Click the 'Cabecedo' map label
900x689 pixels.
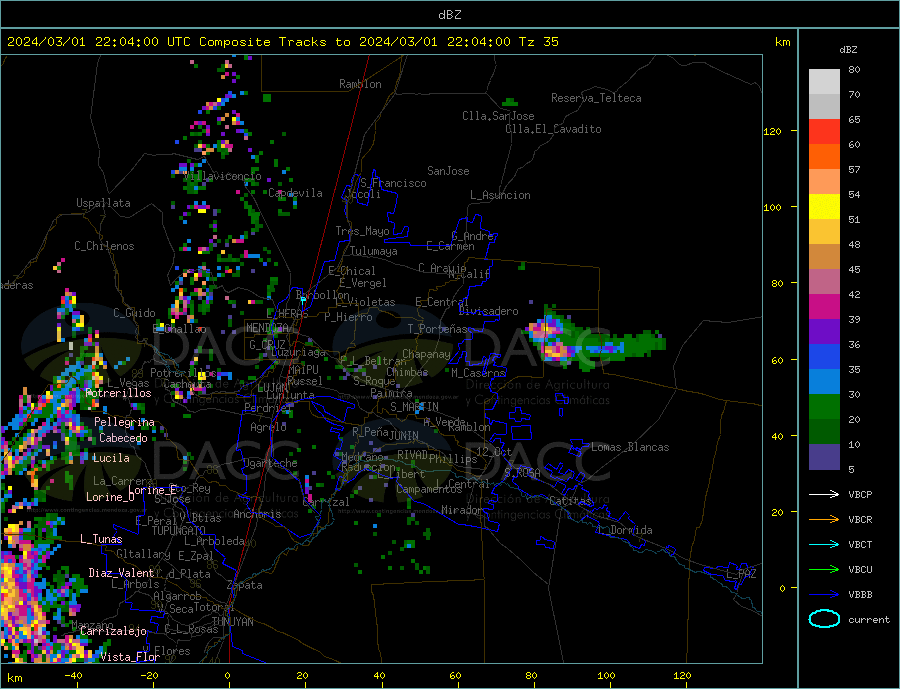(123, 438)
